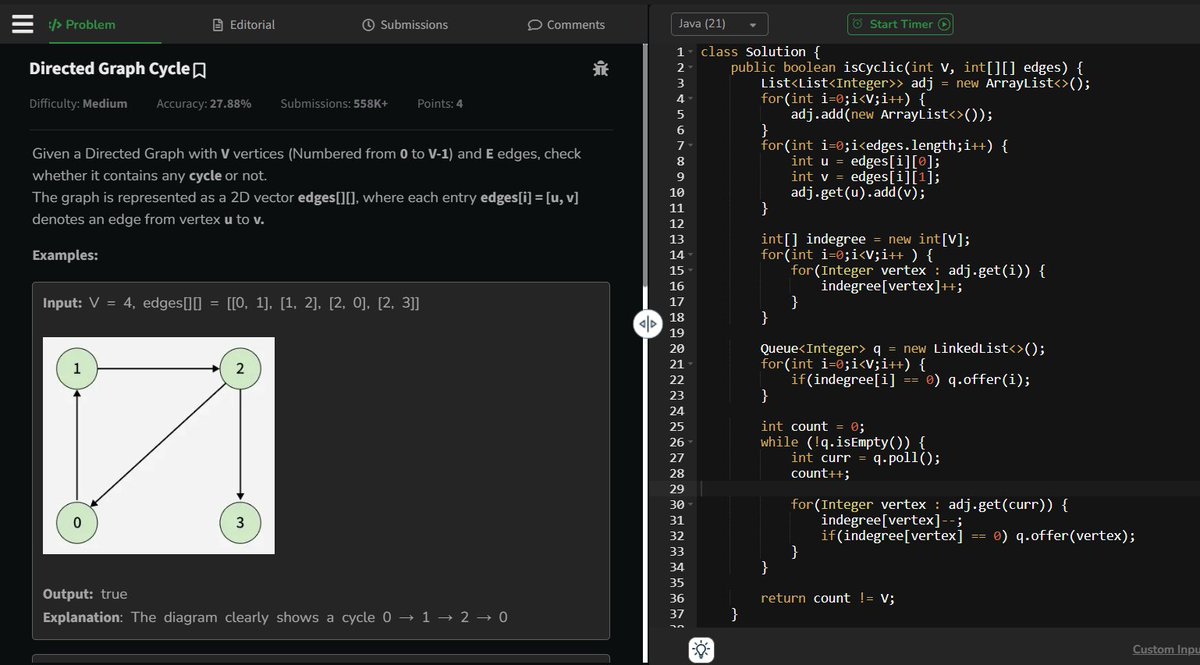The height and width of the screenshot is (665, 1200).
Task: Fold the for loop at line 4
Action: [x=690, y=99]
